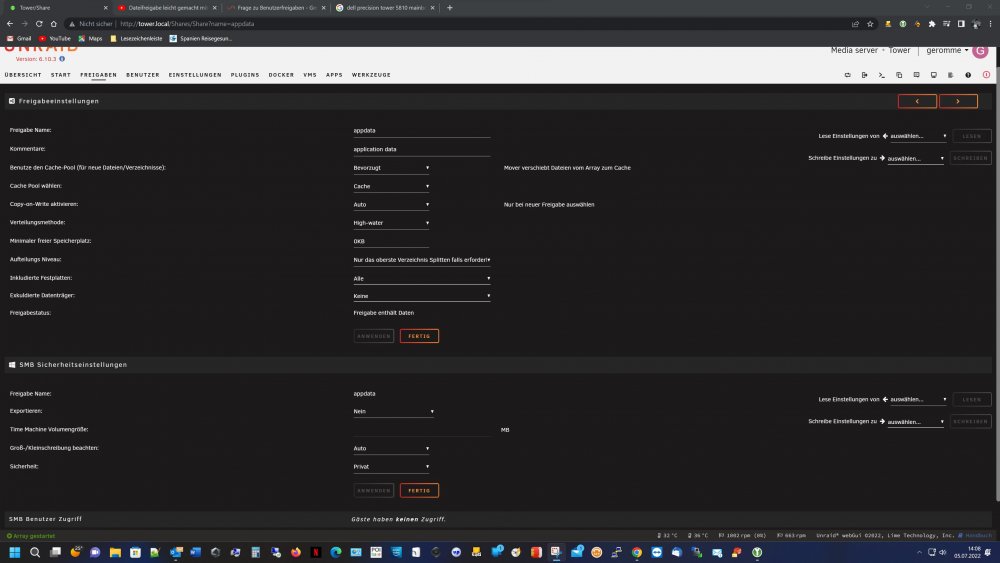Open Netflix from the taskbar
Screen dimensions: 1000x563
point(316,552)
